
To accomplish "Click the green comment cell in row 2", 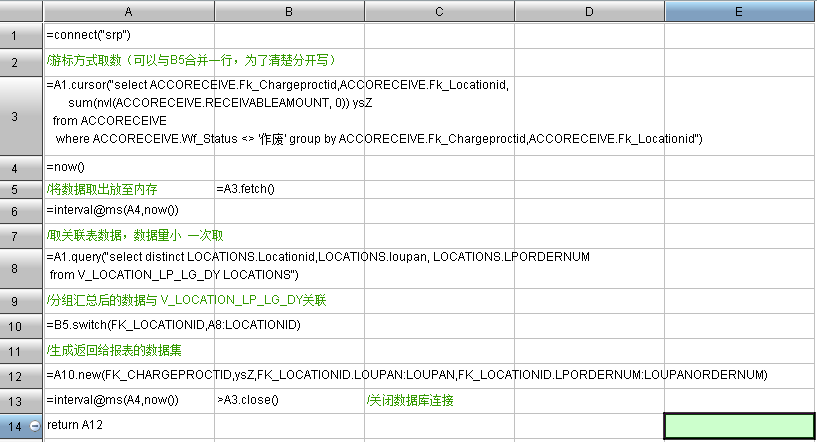I will pos(129,62).
